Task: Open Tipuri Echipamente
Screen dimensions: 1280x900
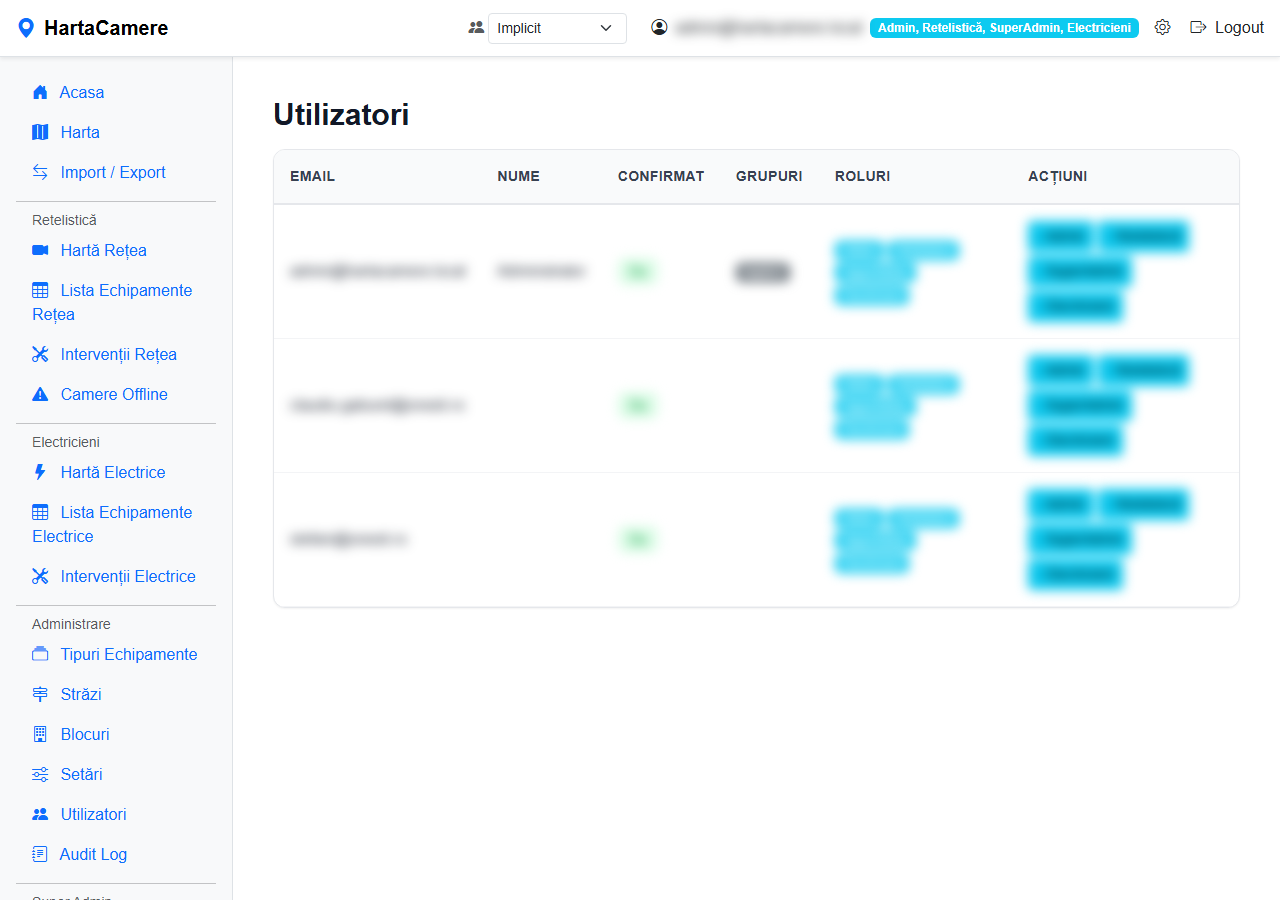Action: (129, 654)
